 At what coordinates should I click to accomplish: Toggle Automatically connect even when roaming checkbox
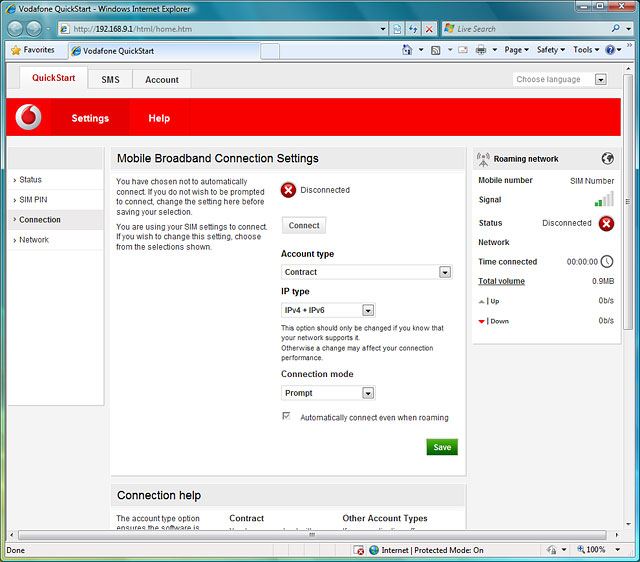287,417
